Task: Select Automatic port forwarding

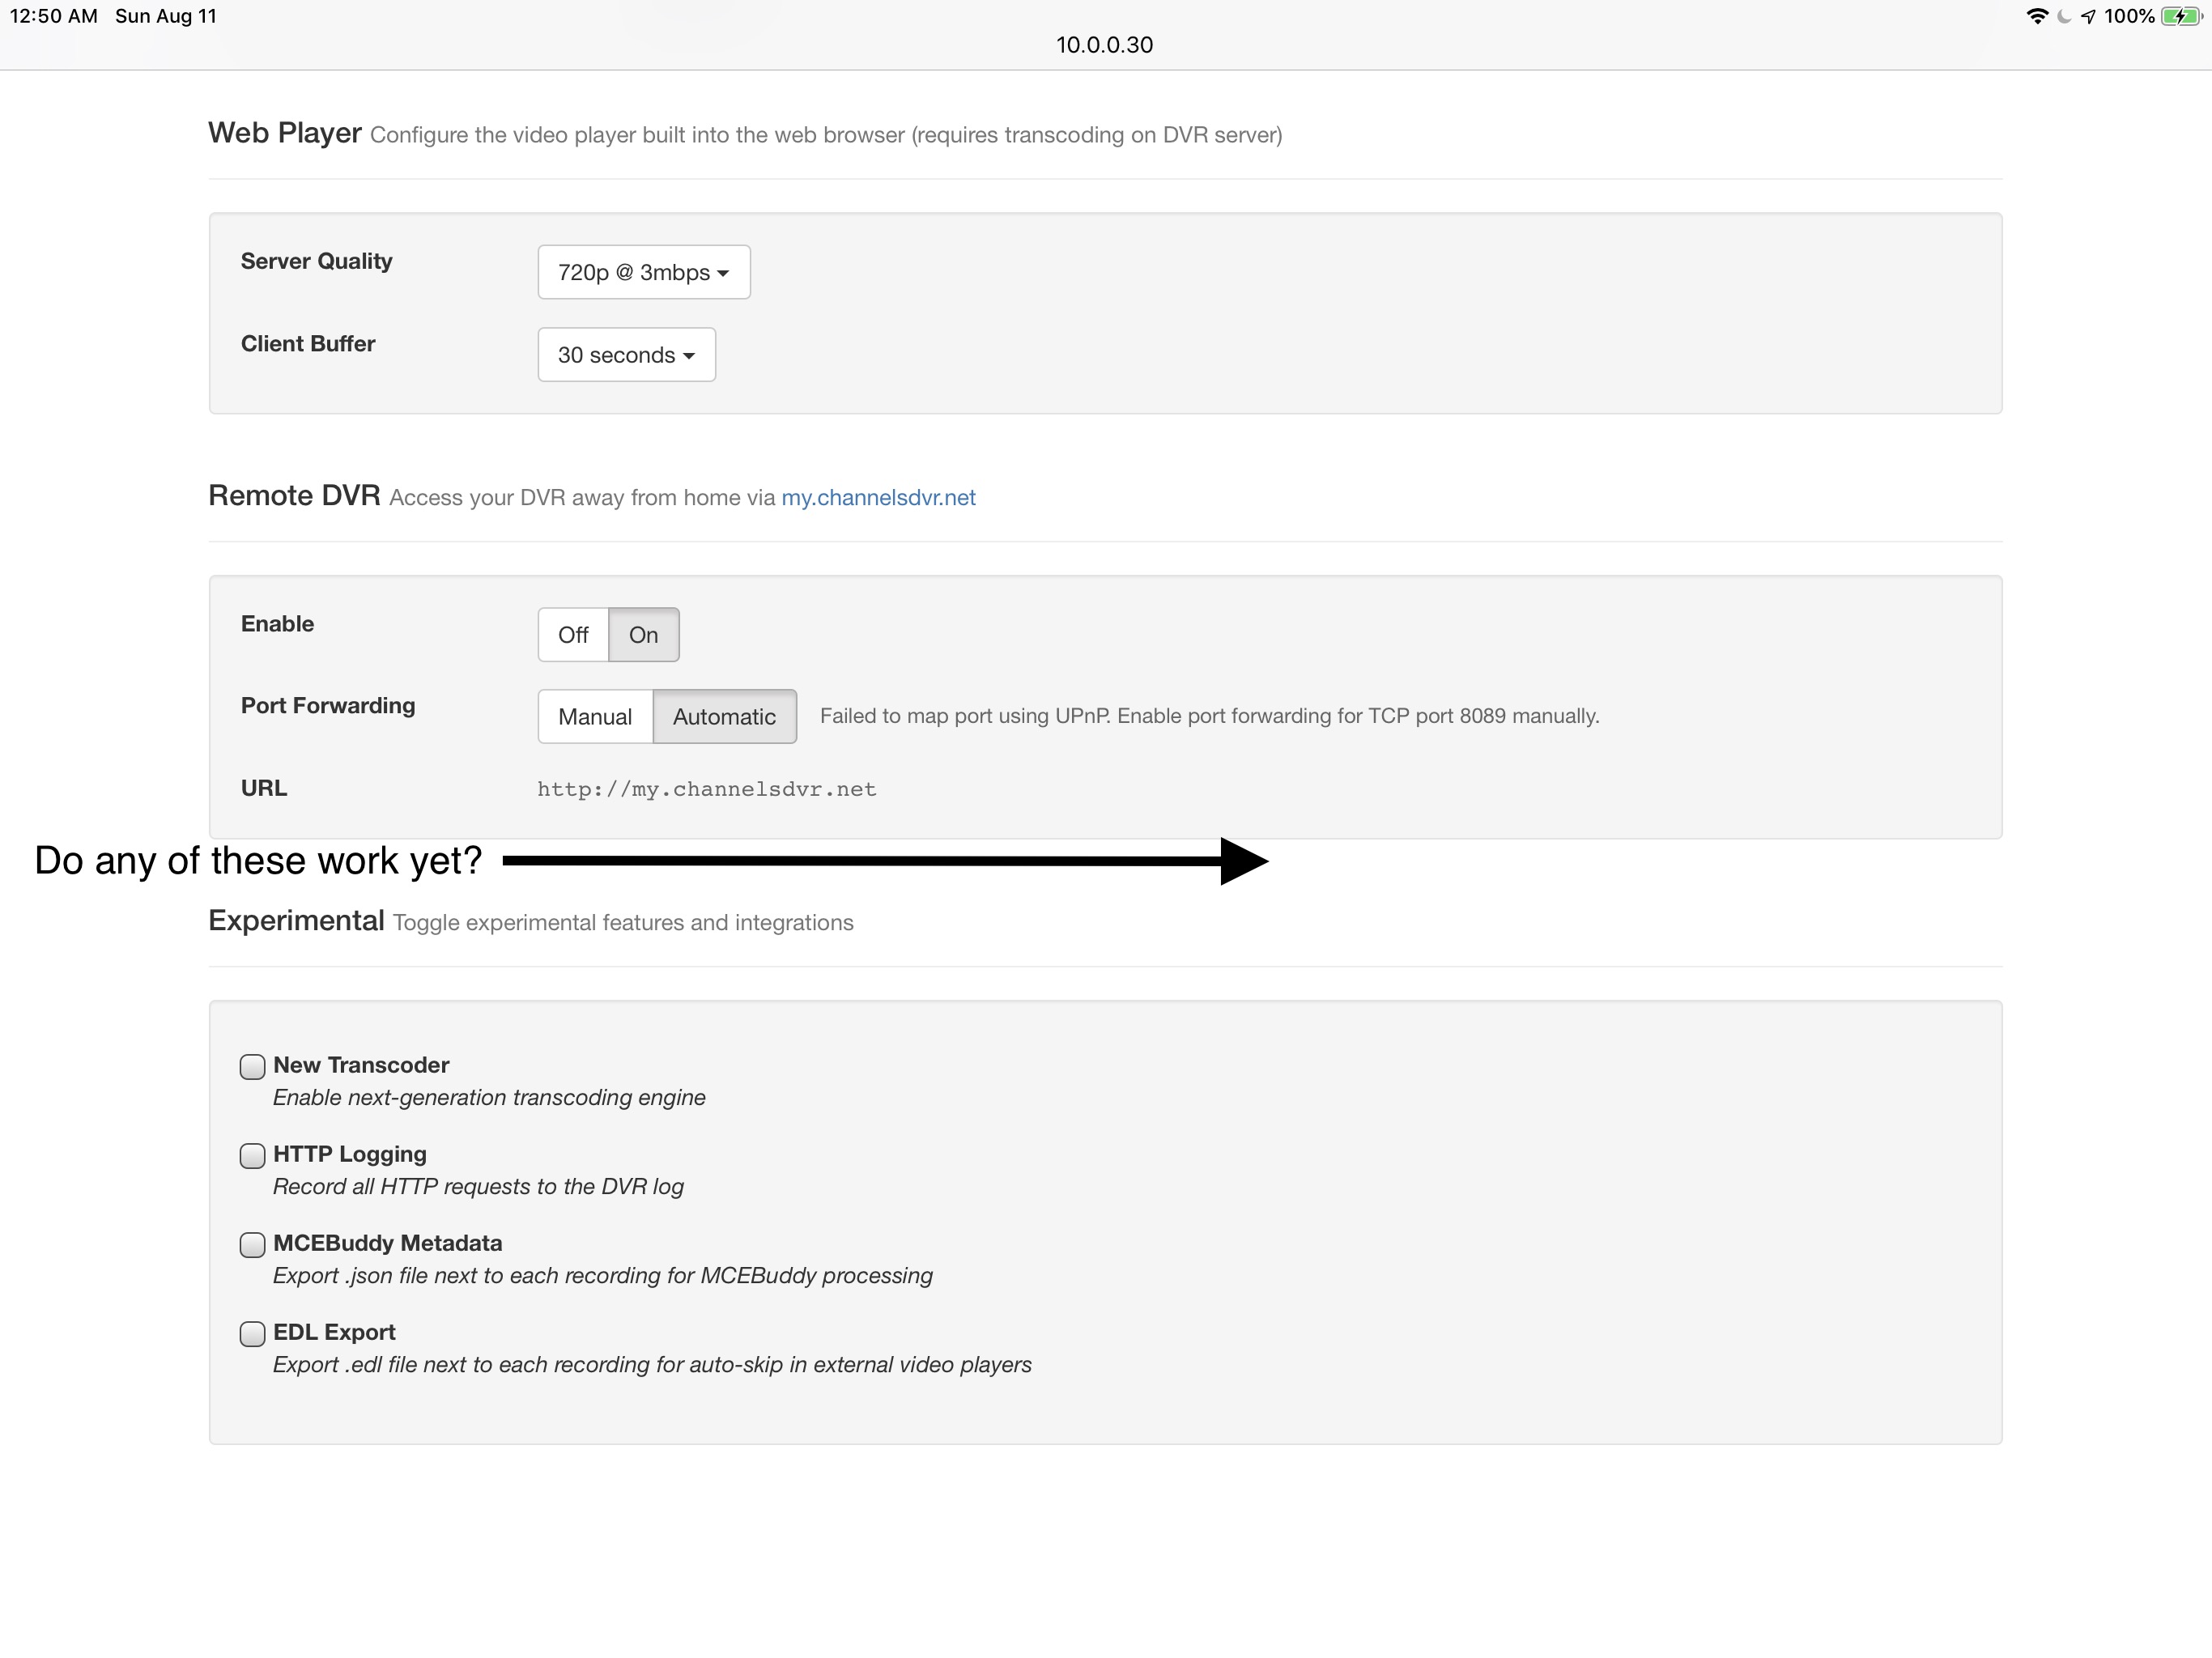Action: [x=724, y=717]
